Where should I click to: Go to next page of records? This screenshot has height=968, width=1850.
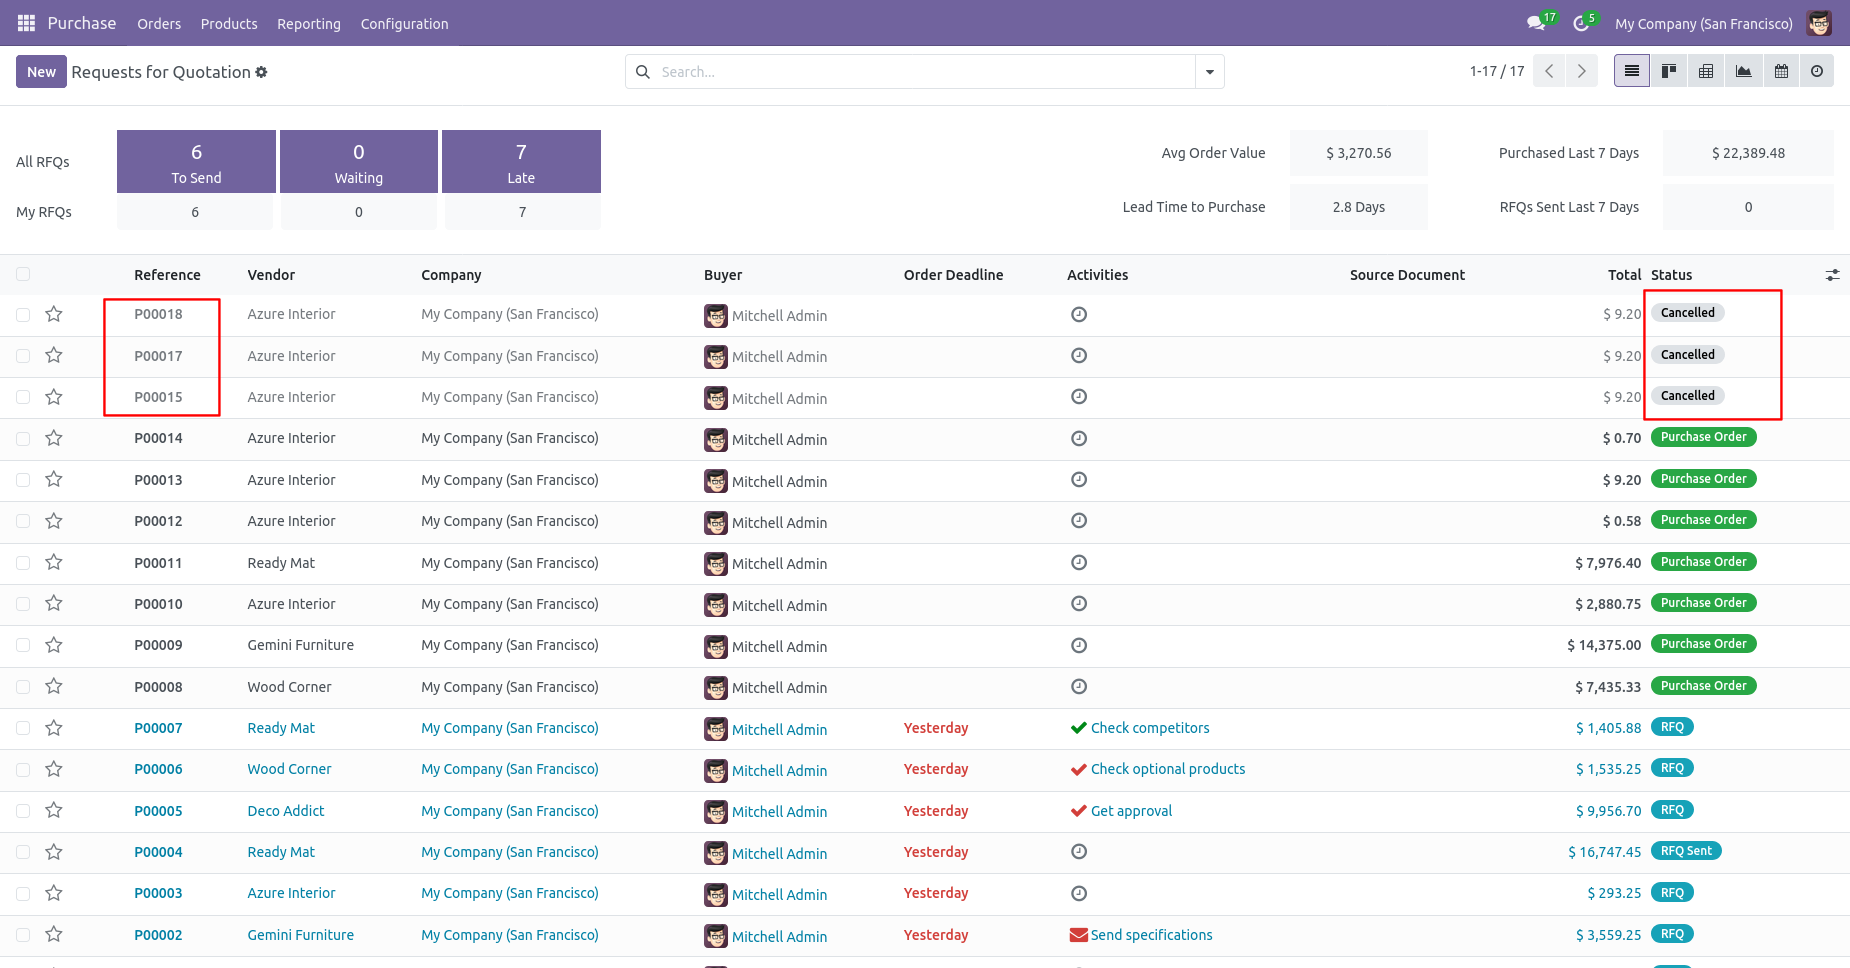click(1582, 71)
